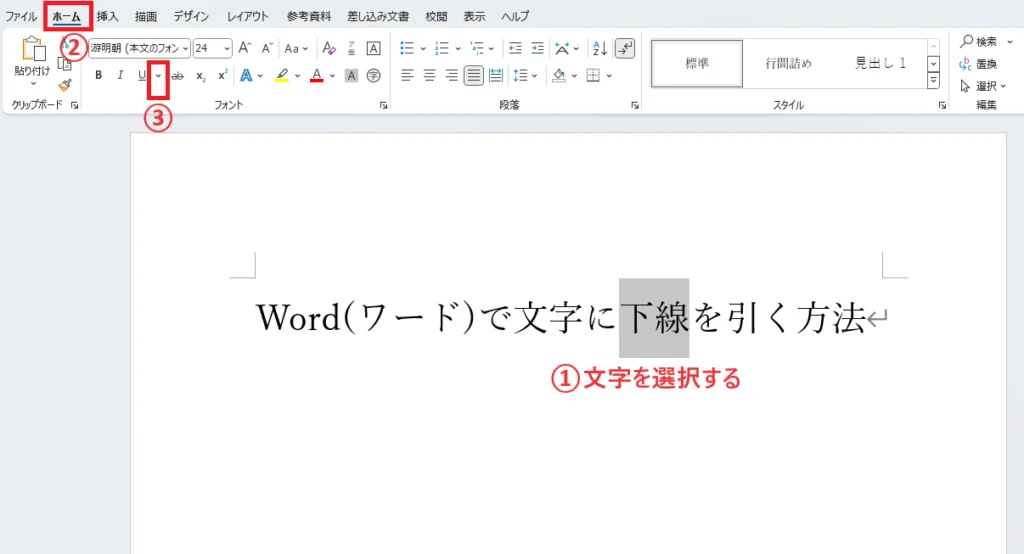
Task: Toggle show paragraph marks button
Action: click(x=625, y=48)
